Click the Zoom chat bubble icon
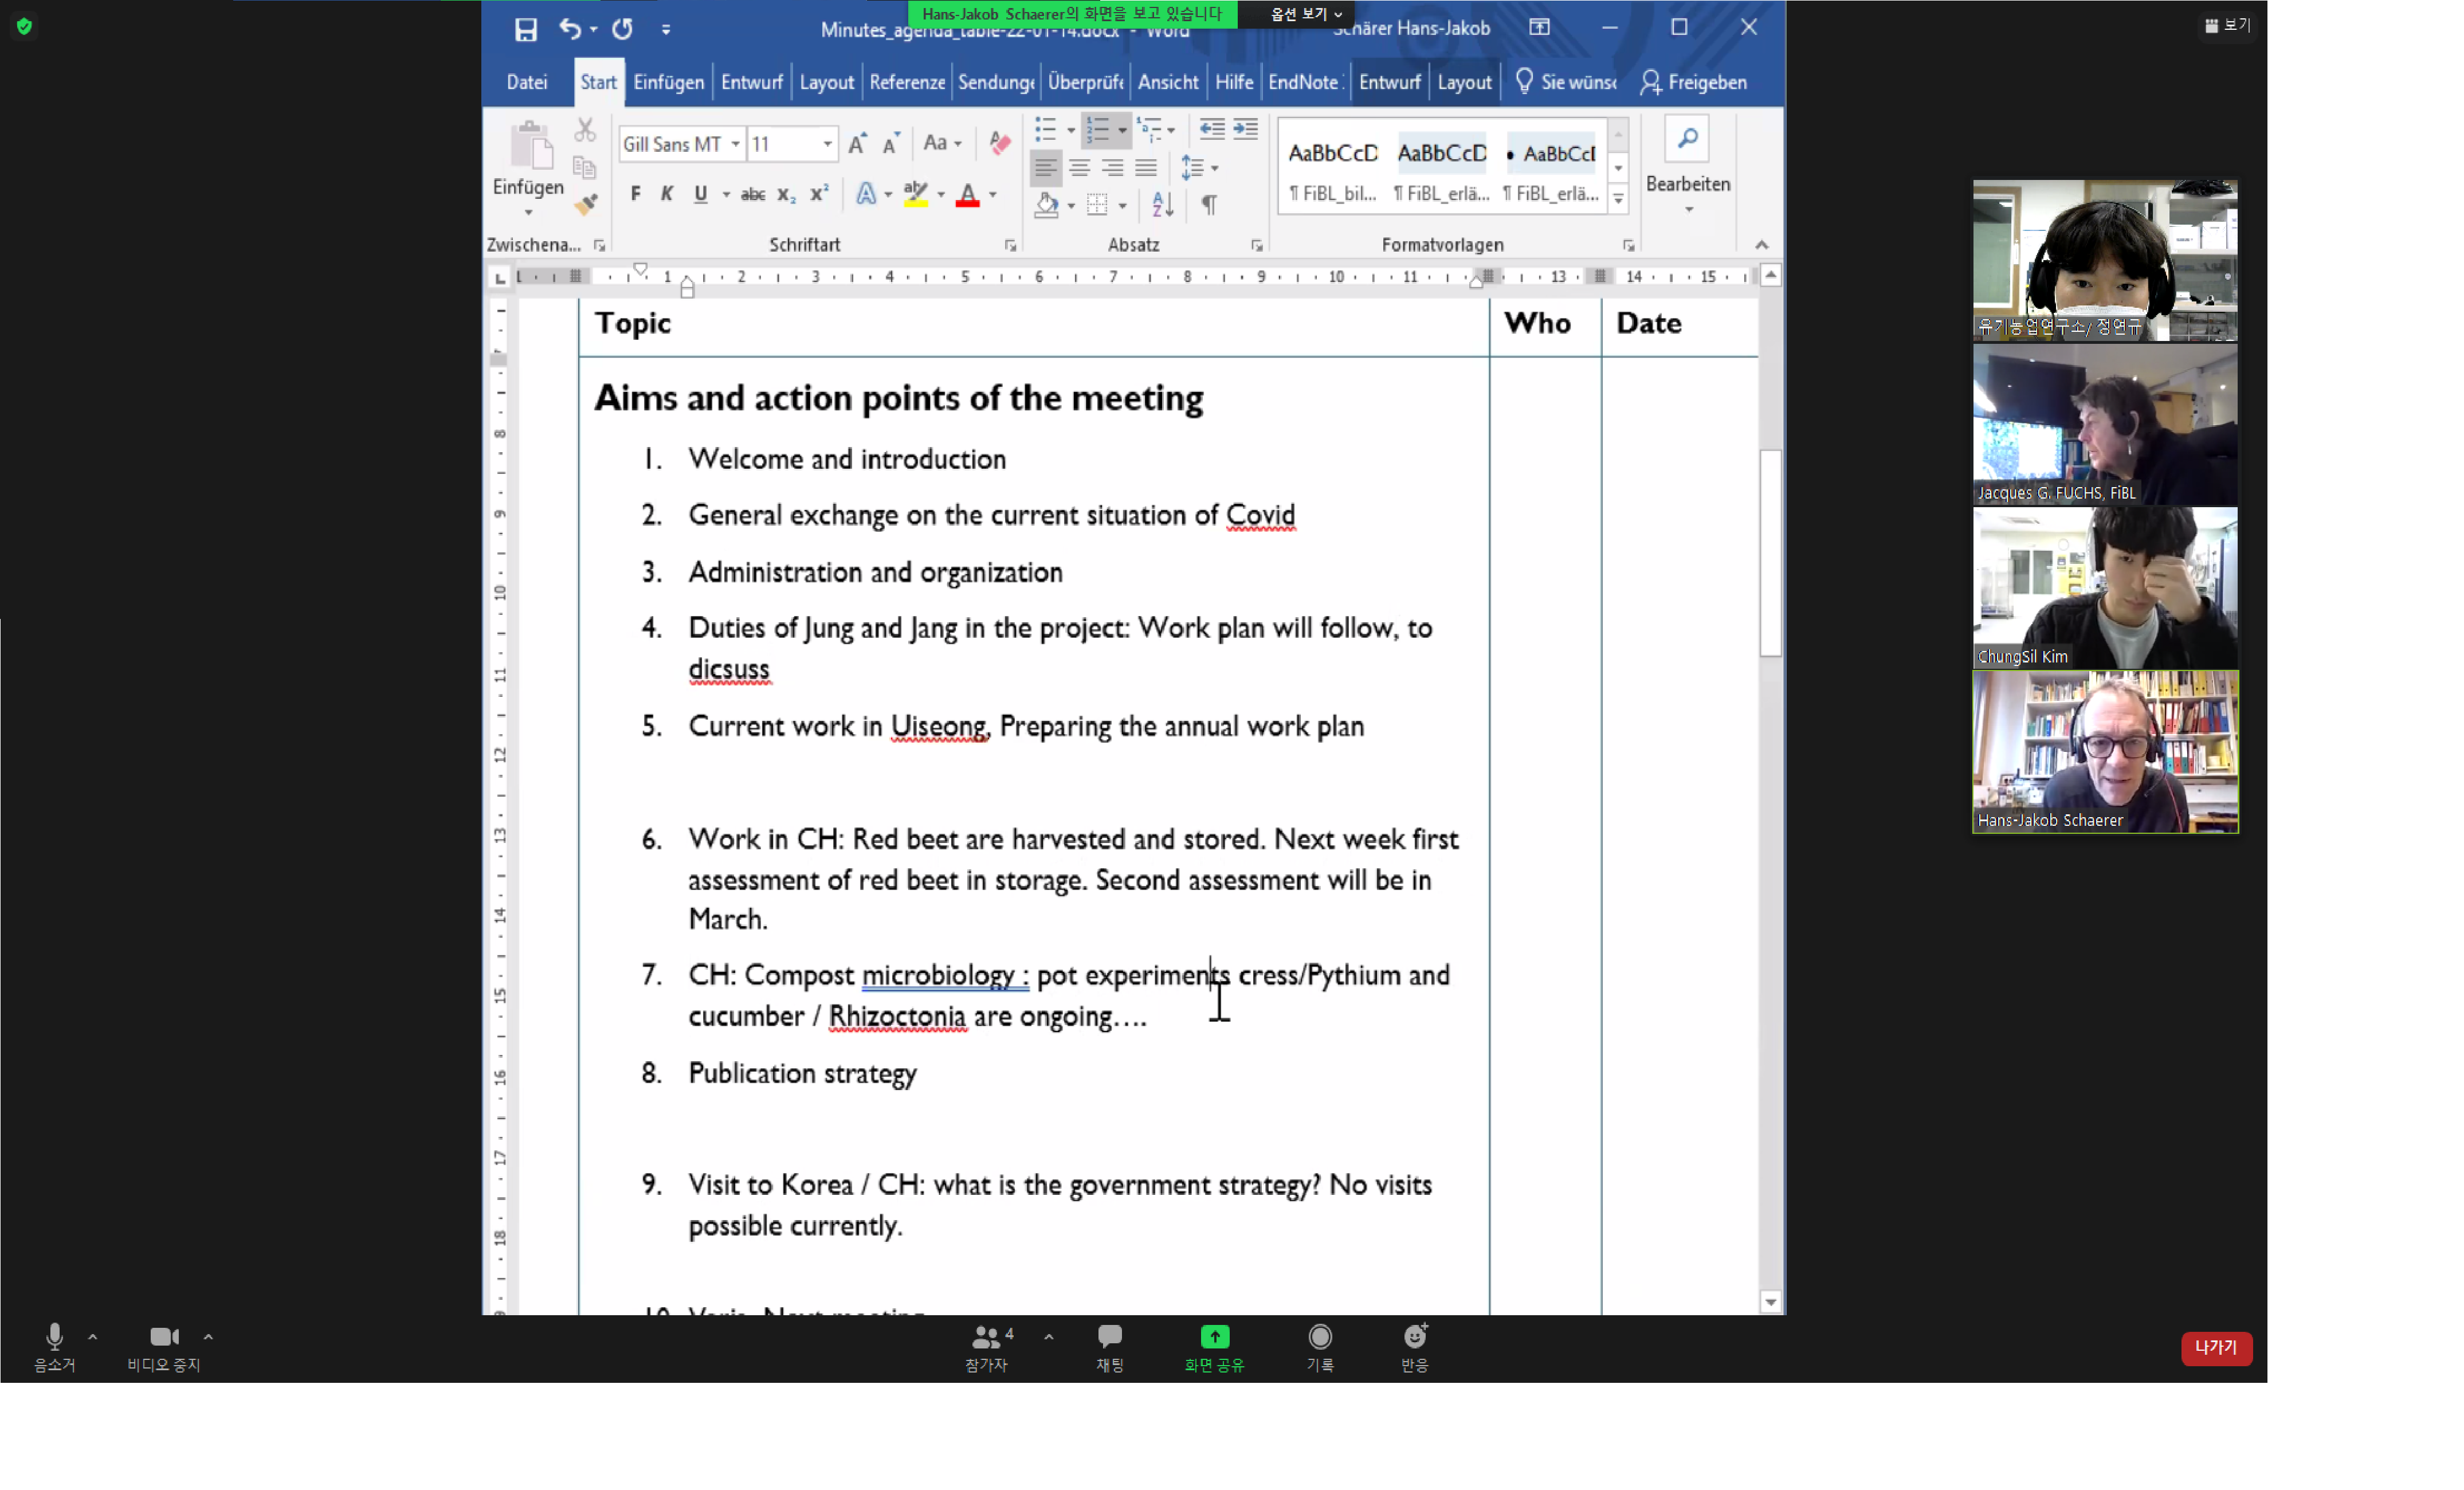Screen dimensions: 2464x1490 1110,1337
